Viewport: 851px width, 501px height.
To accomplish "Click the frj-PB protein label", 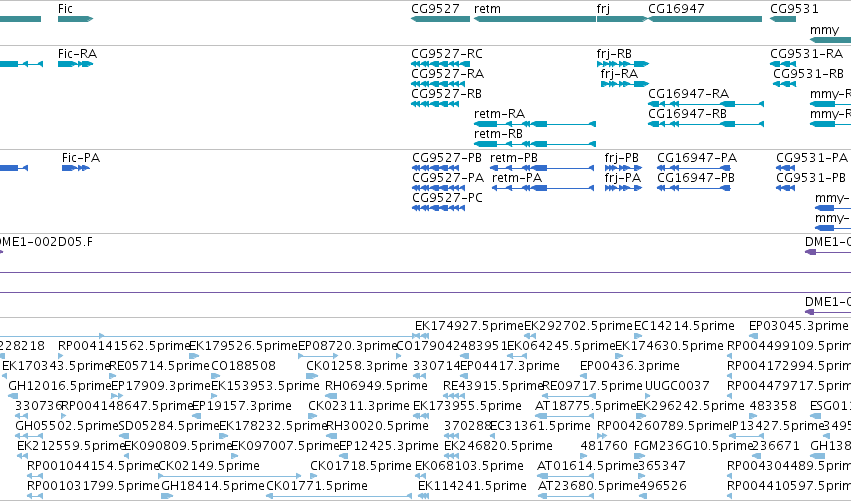I will (621, 158).
